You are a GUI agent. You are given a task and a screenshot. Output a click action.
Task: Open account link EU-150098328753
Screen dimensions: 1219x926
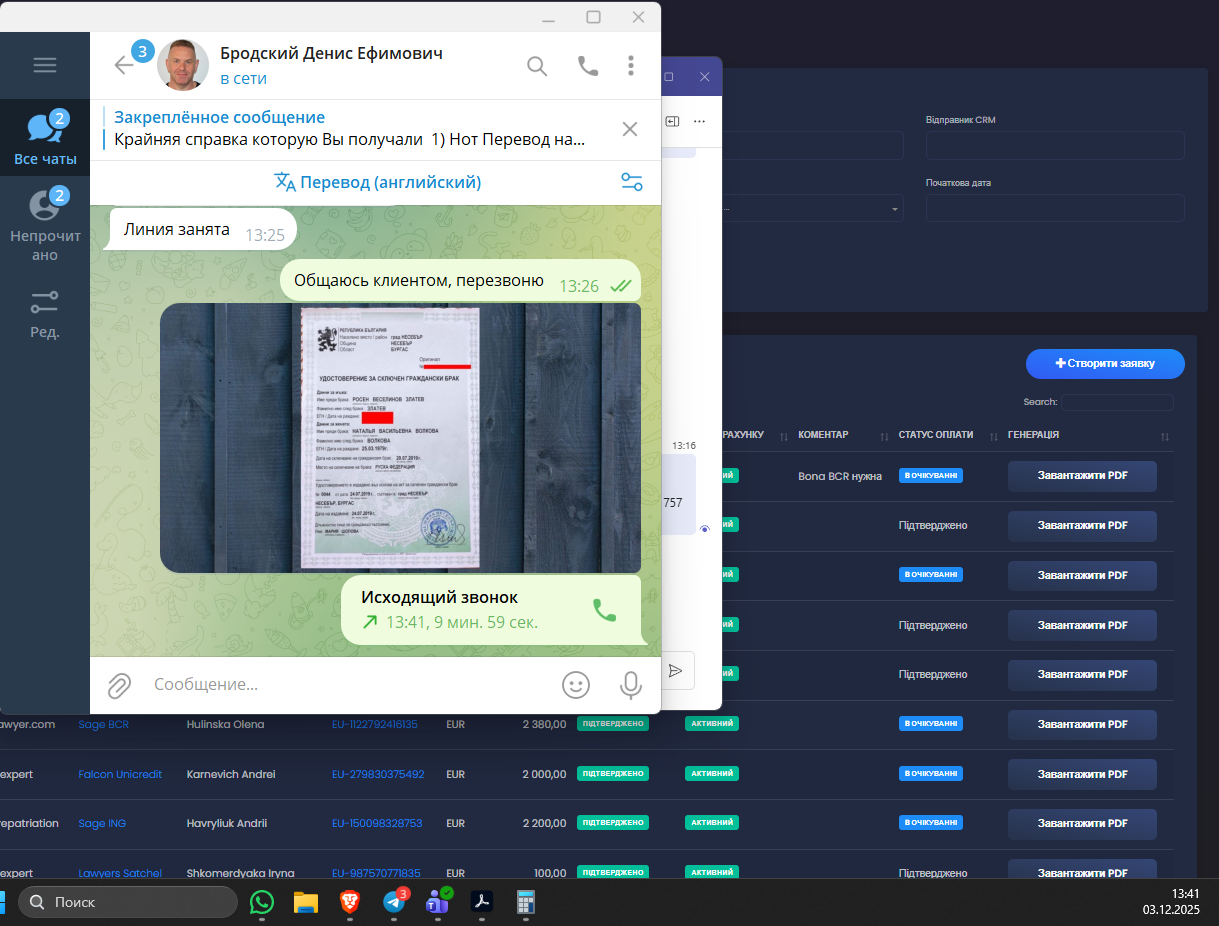(377, 823)
